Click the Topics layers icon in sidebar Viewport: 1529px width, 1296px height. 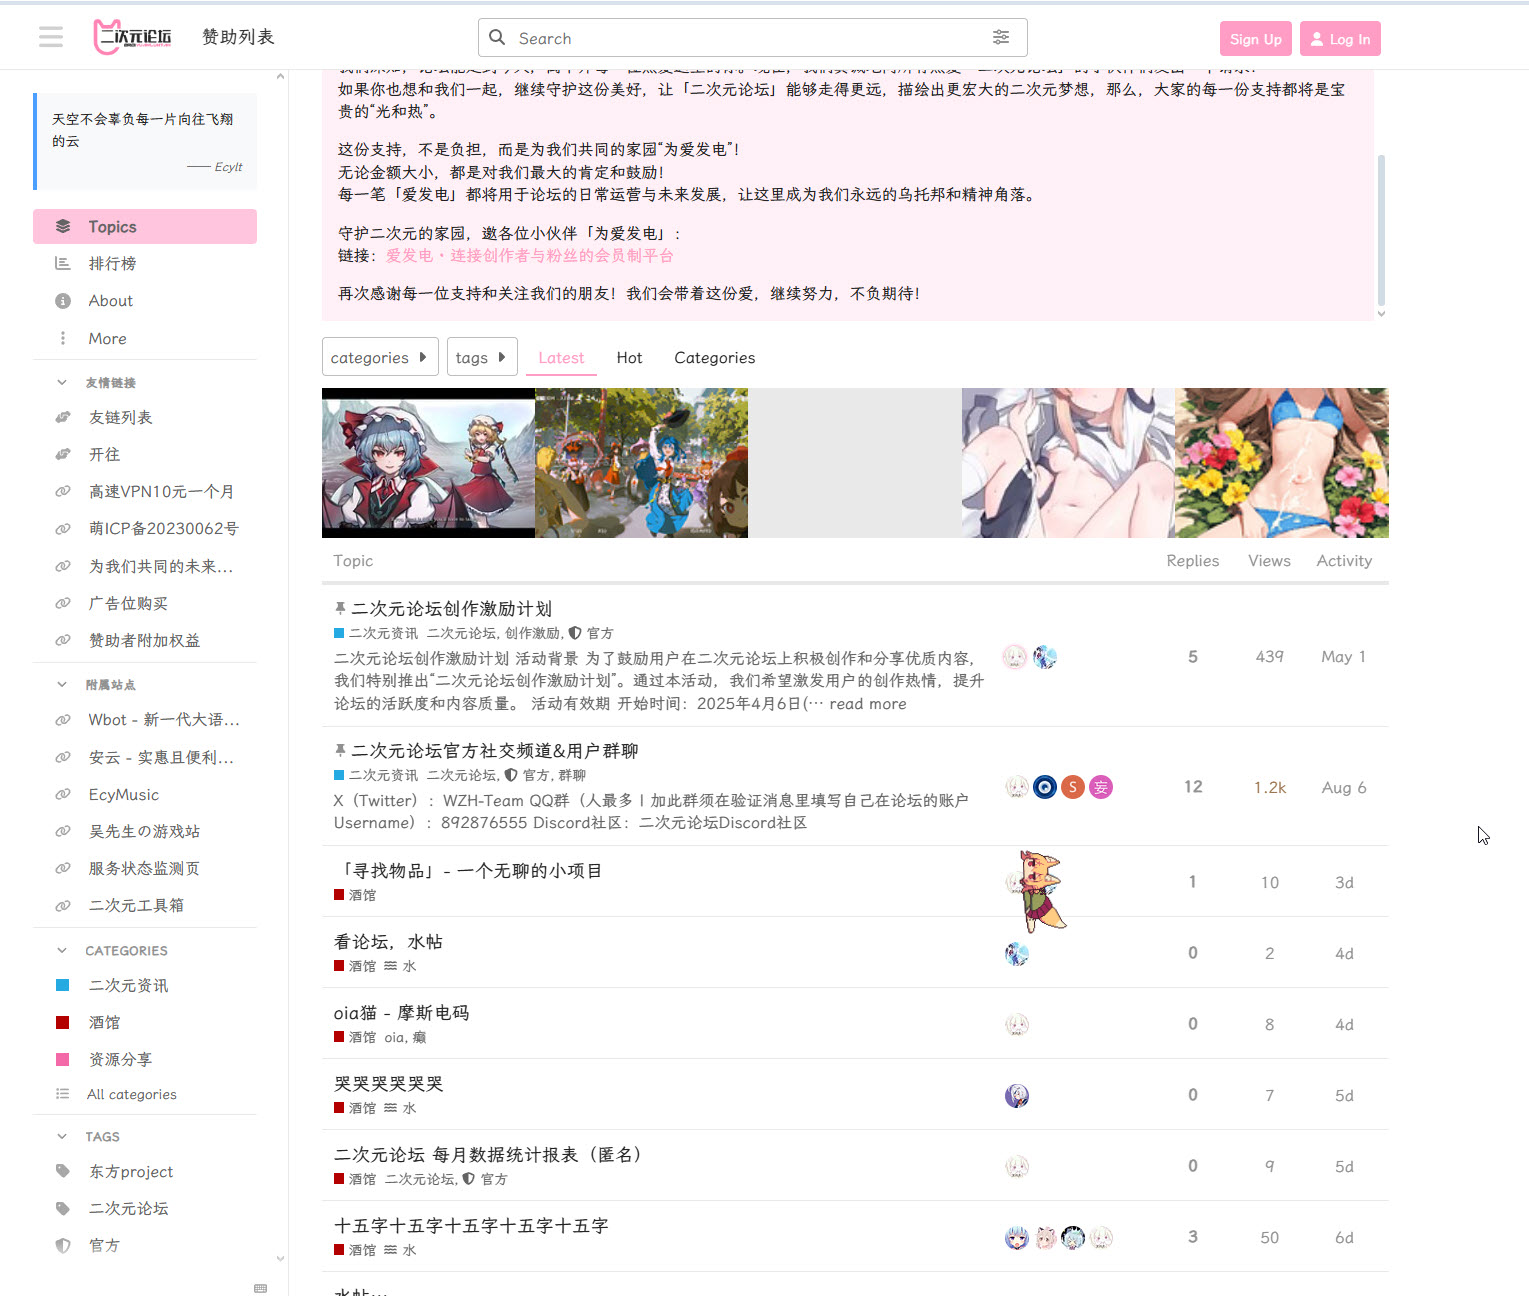coord(63,227)
